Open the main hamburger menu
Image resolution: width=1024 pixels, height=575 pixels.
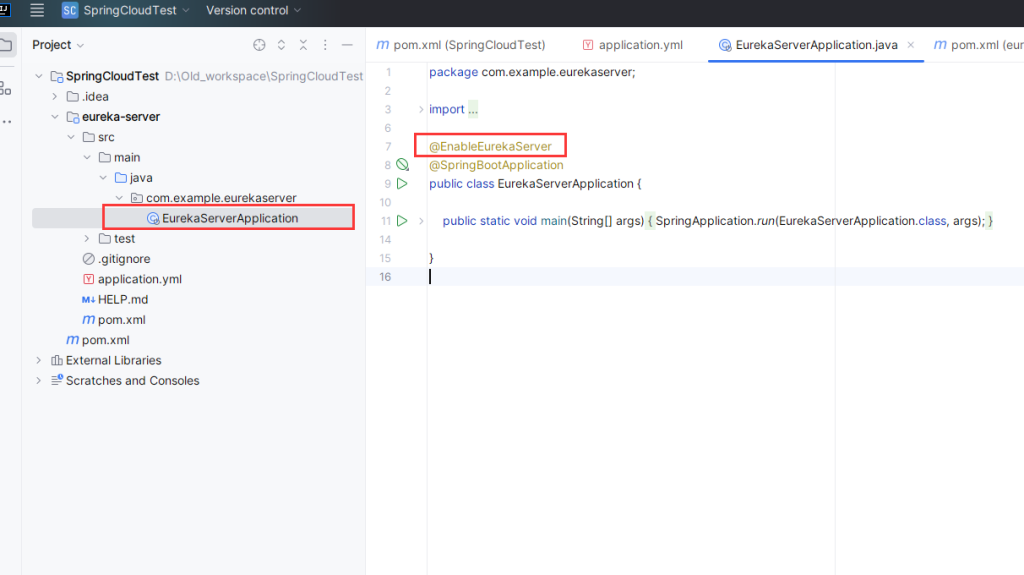(37, 10)
